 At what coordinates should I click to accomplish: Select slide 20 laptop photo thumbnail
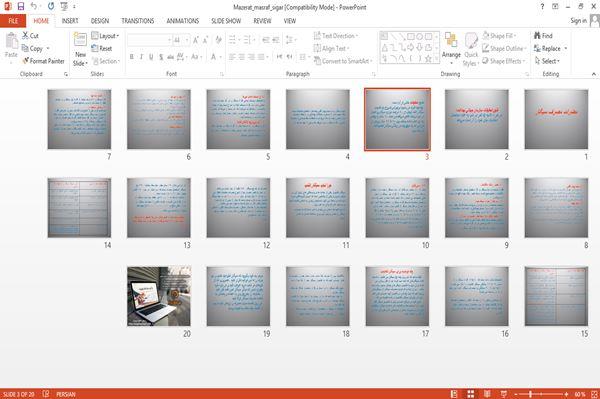pyautogui.click(x=159, y=296)
